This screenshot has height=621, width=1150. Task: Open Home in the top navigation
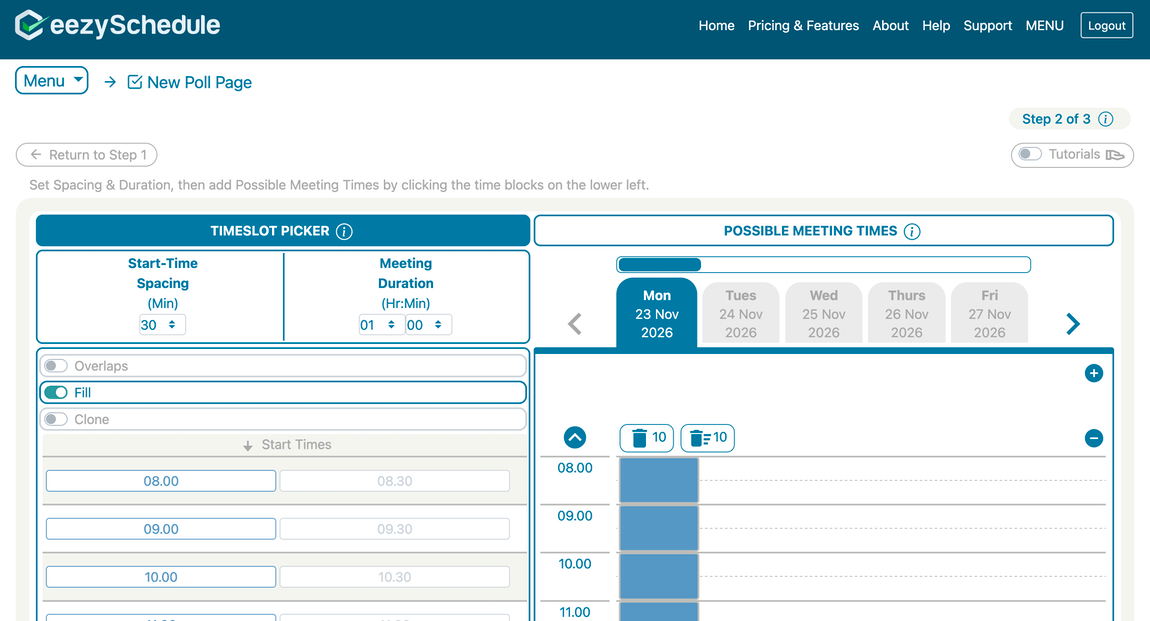click(717, 26)
